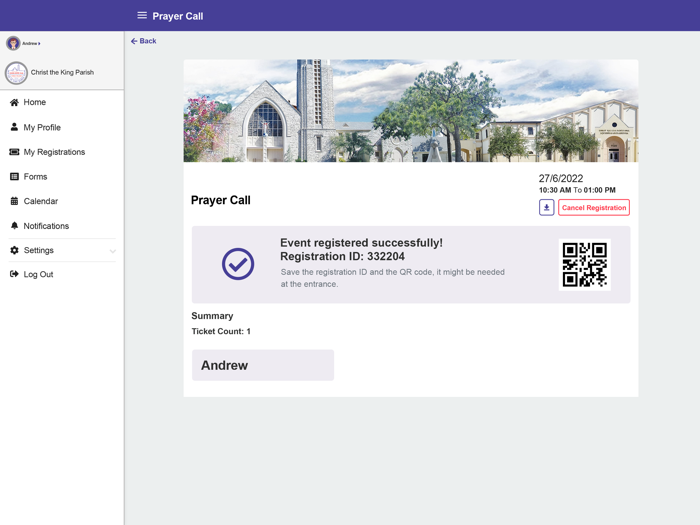Click the Forms list icon
This screenshot has height=525, width=700.
[x=14, y=176]
